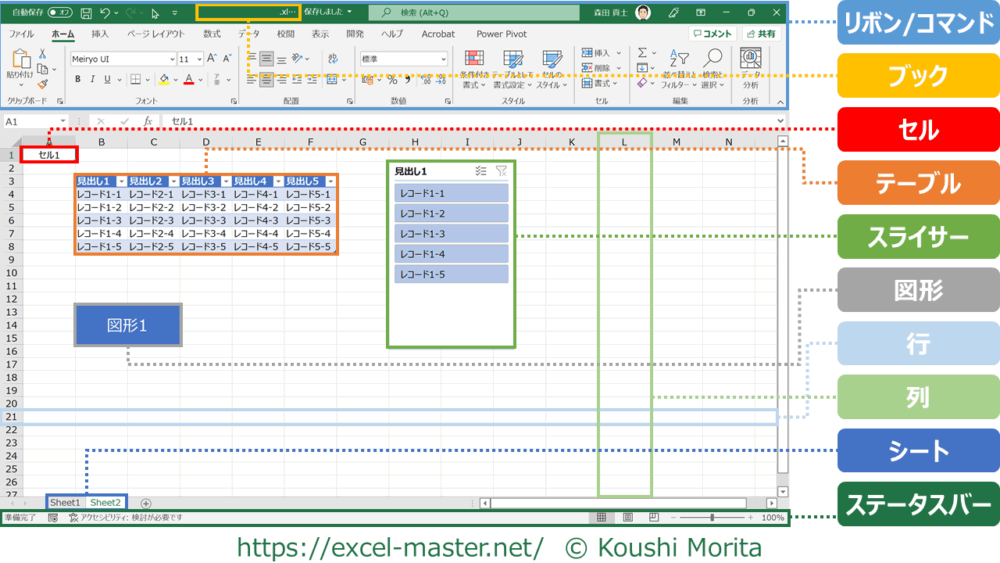Click the Format Painter brush icon

click(x=43, y=85)
